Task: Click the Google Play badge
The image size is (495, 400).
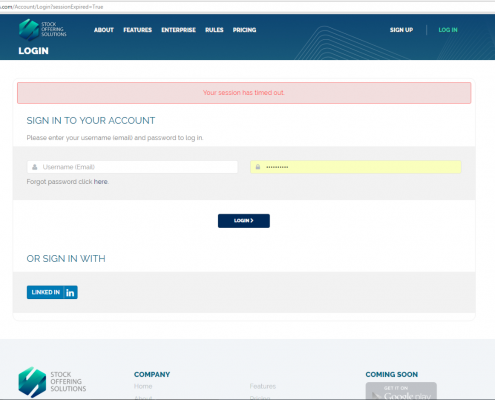Action: [x=401, y=391]
